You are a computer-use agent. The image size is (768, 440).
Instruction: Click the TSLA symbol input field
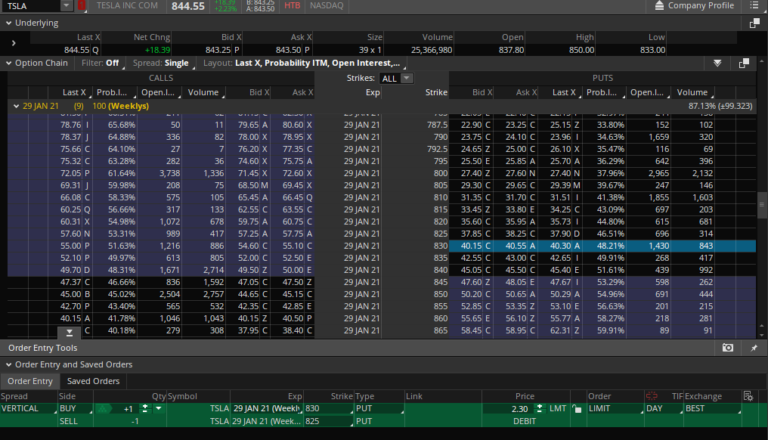31,6
